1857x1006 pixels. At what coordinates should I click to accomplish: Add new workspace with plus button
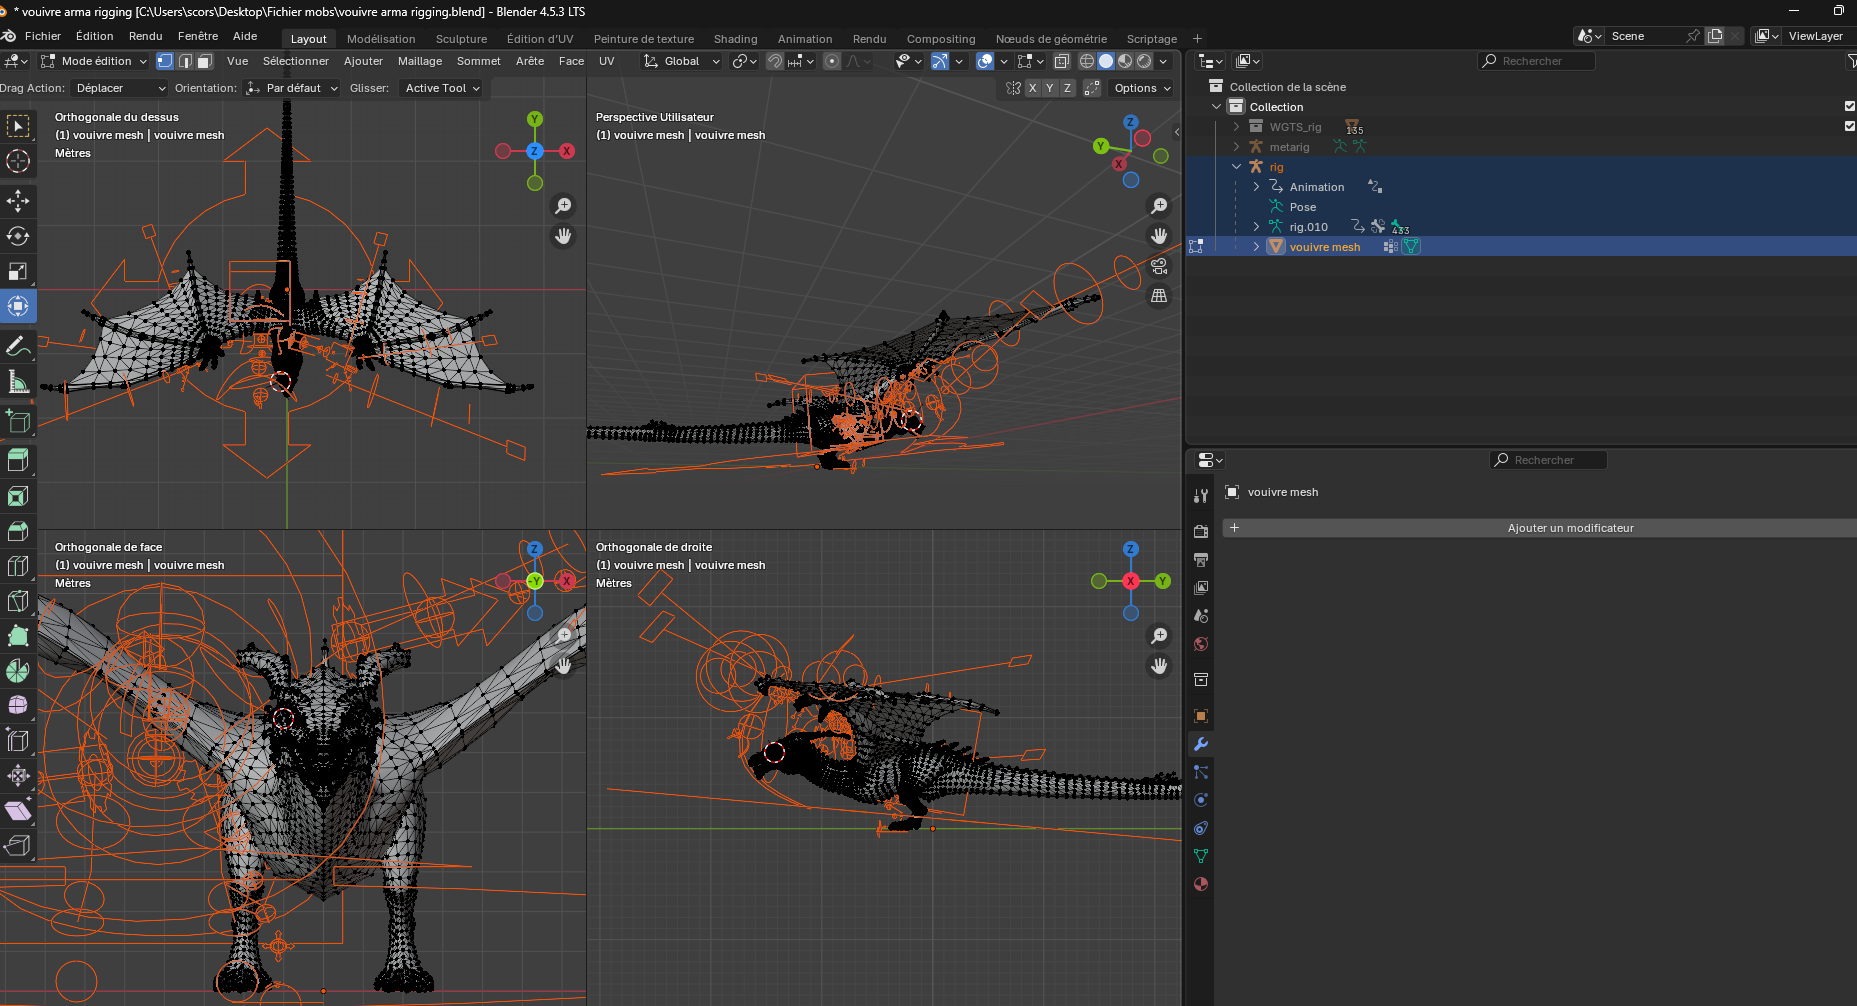(x=1198, y=38)
